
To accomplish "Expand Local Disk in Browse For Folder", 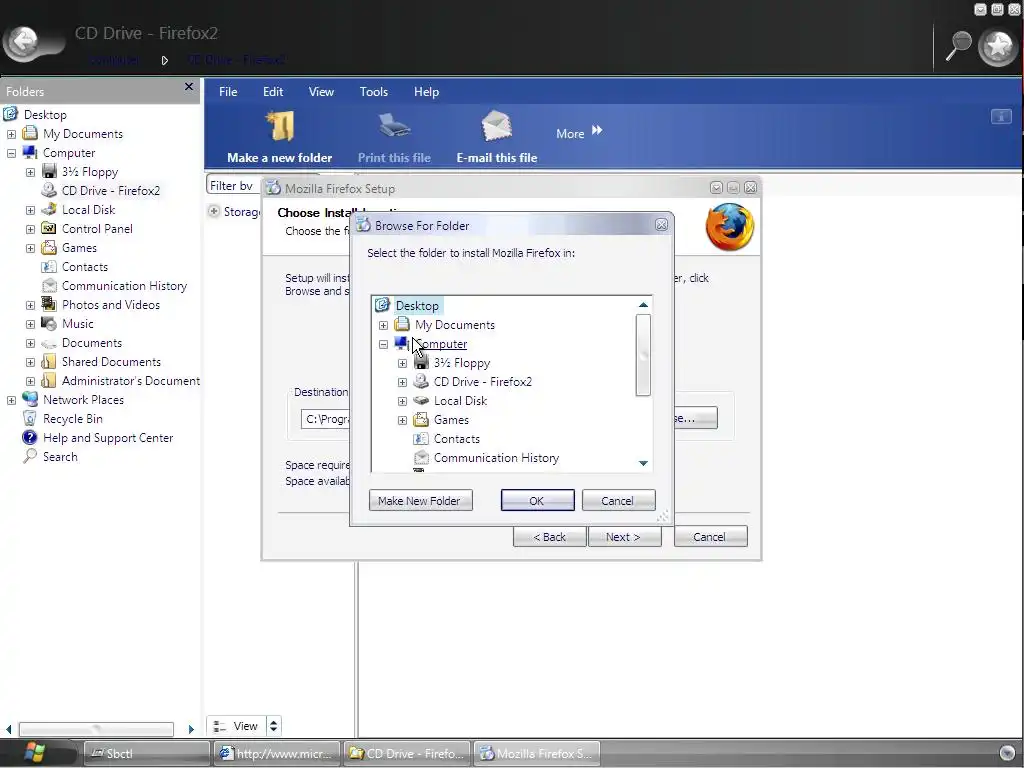I will (402, 401).
